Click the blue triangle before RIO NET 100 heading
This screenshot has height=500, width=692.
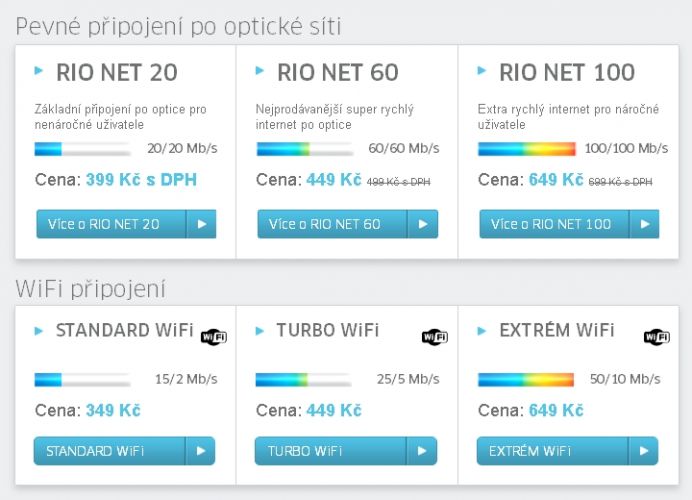[x=482, y=70]
